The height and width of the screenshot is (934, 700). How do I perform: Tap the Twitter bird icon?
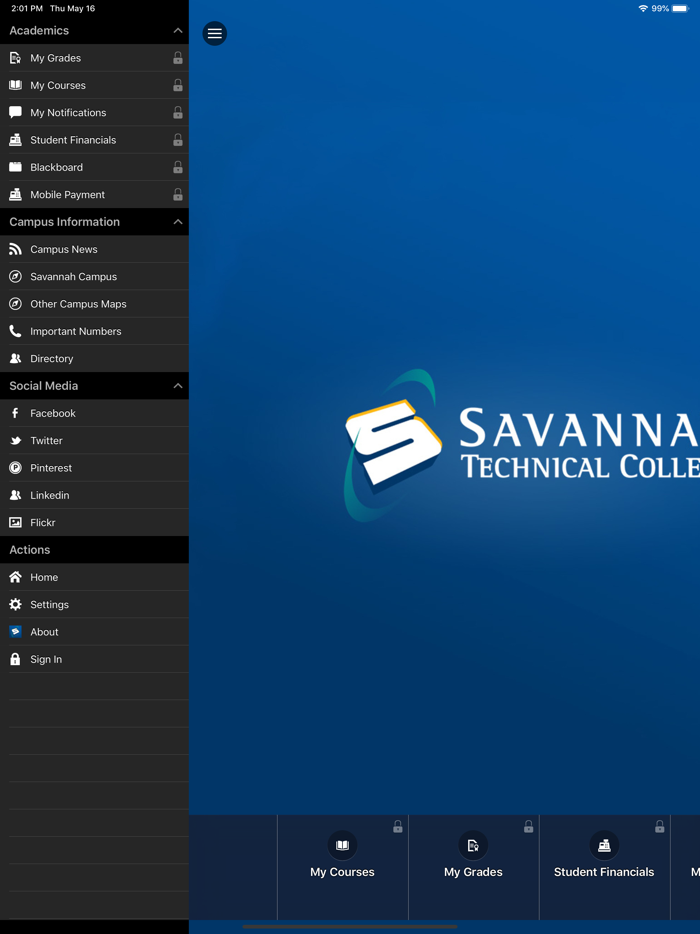point(15,441)
